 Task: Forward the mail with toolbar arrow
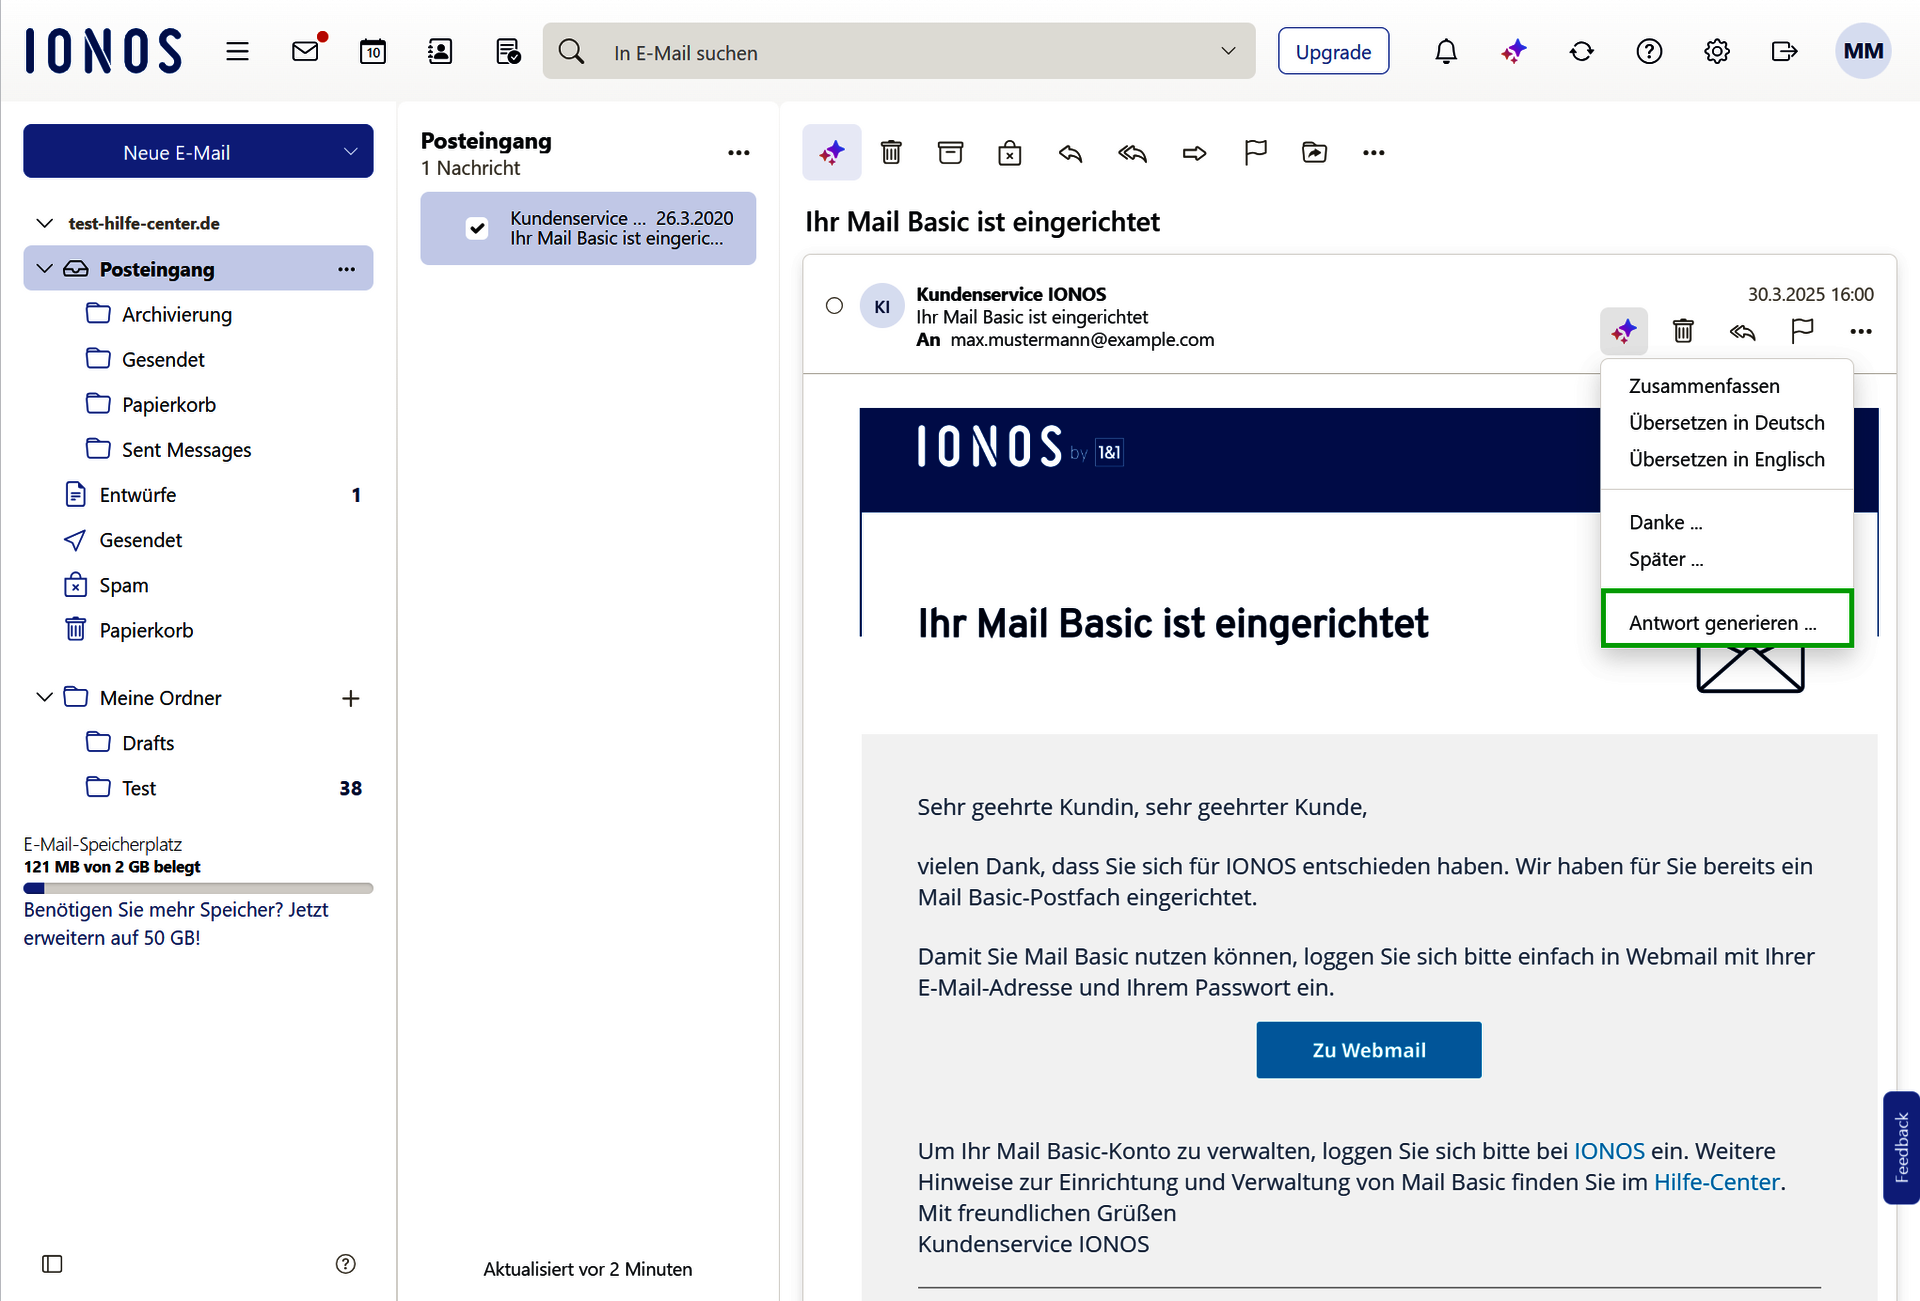[x=1194, y=153]
